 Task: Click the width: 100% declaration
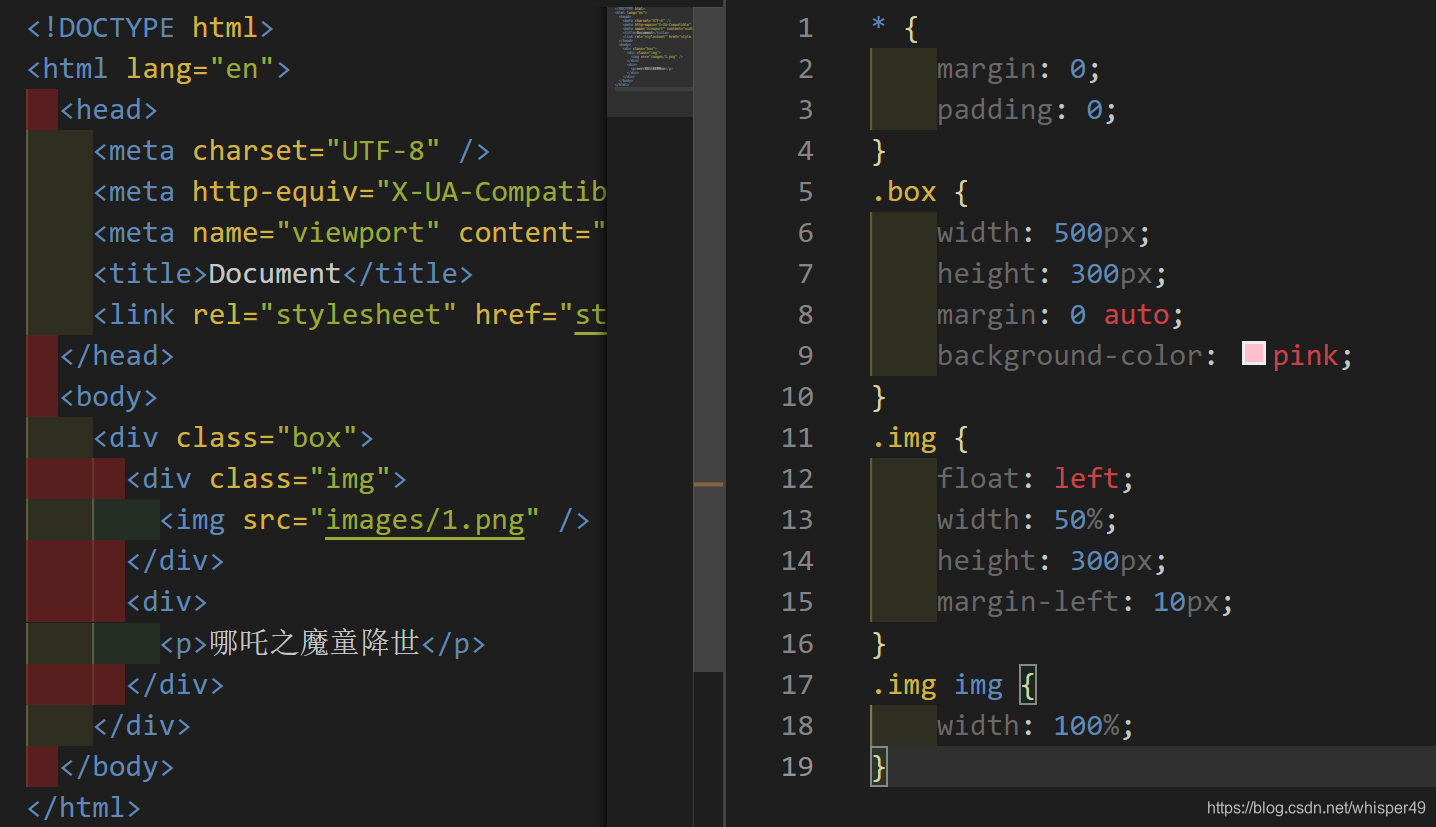pos(1035,725)
